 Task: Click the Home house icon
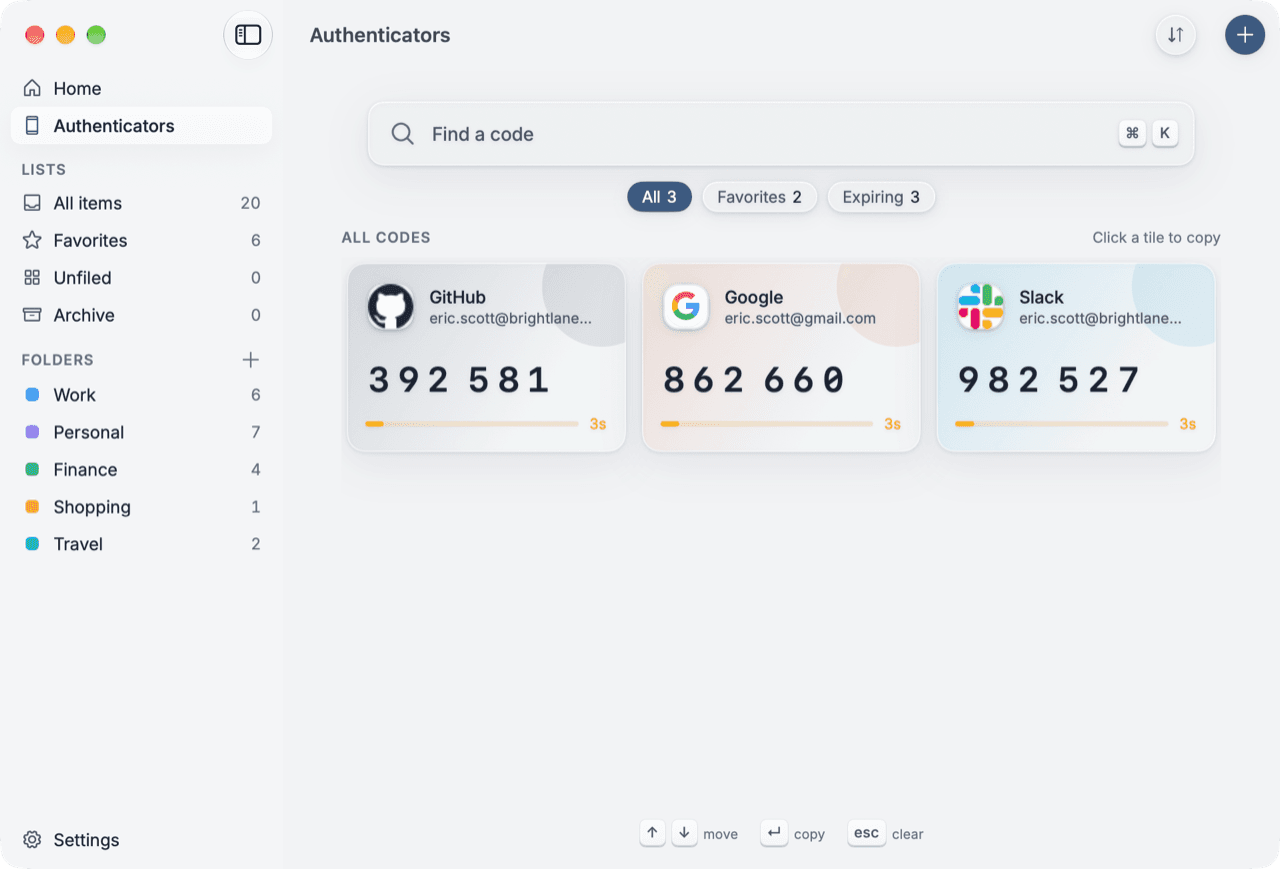(x=32, y=88)
